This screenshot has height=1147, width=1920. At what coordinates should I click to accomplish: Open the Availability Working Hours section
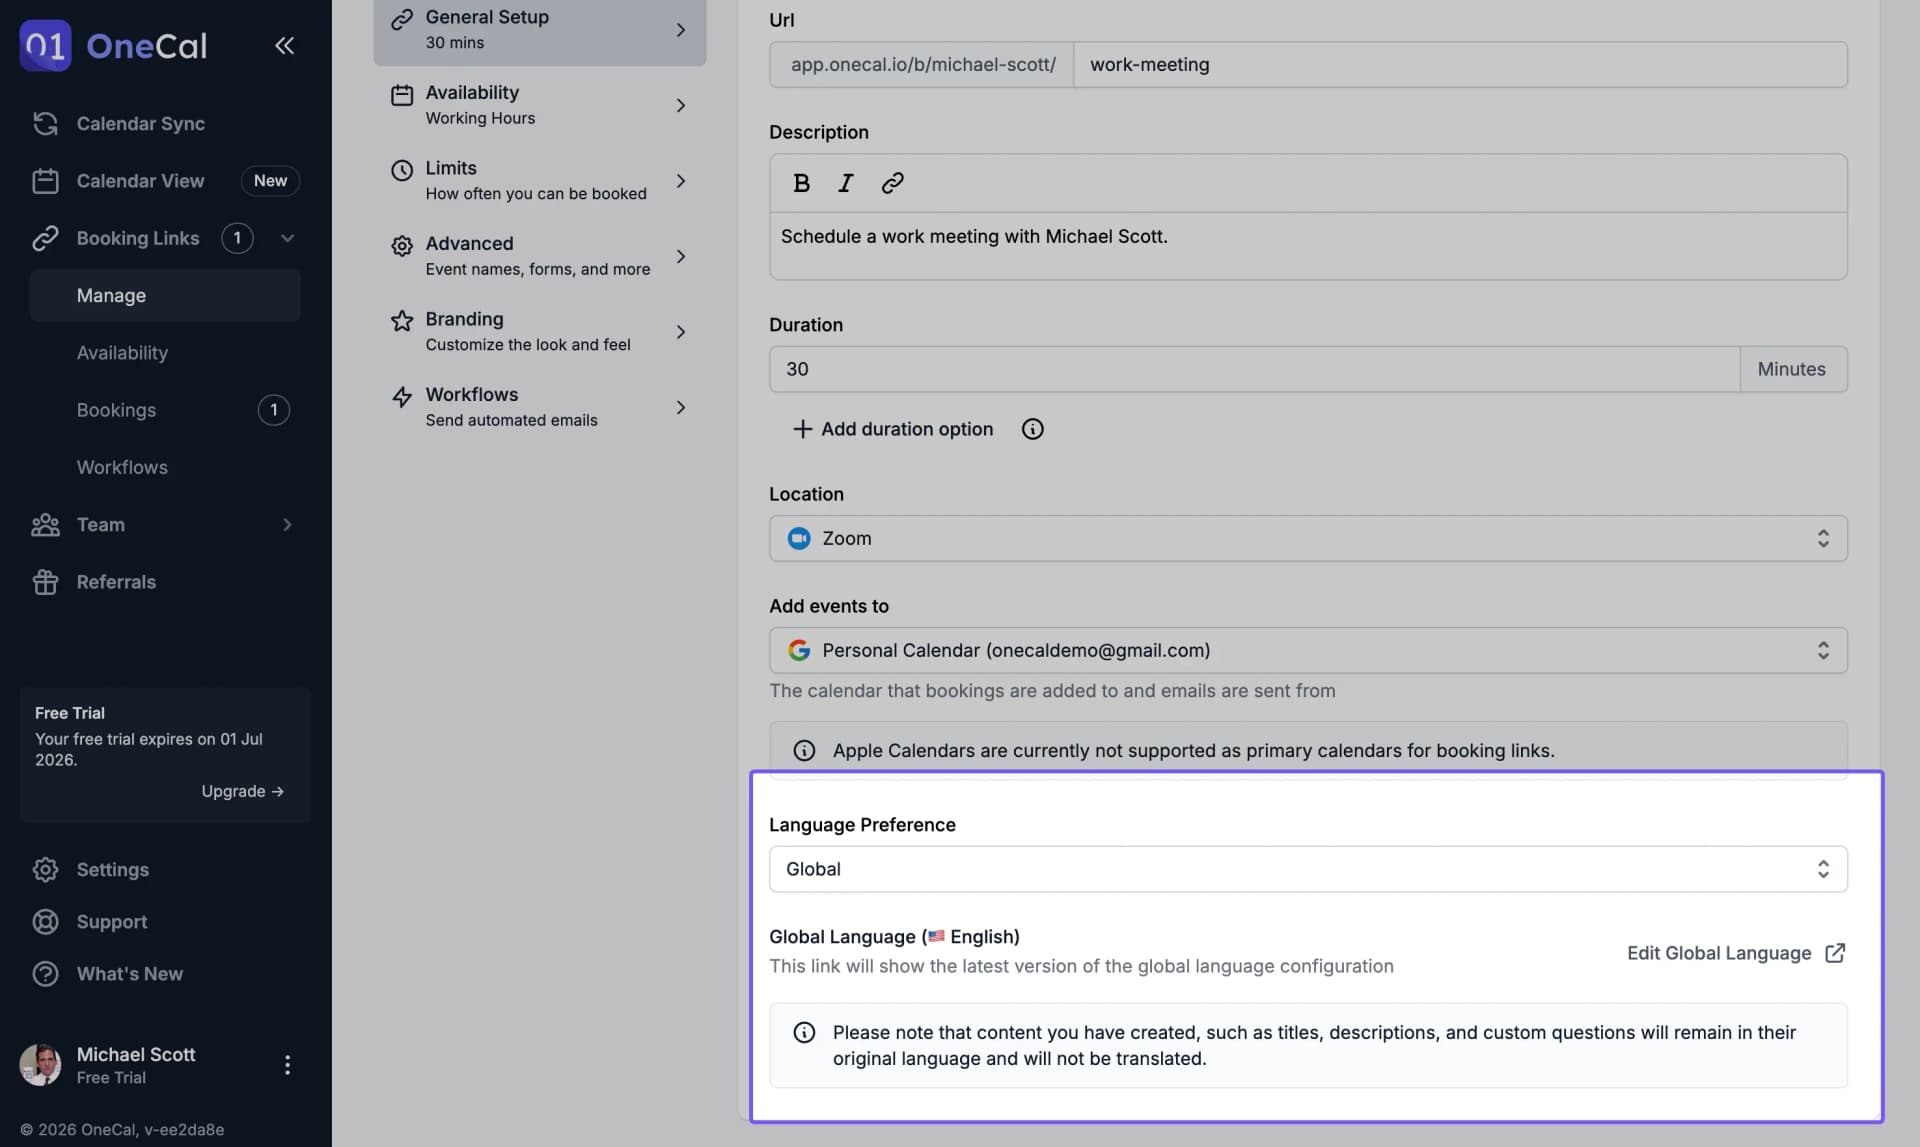point(539,105)
